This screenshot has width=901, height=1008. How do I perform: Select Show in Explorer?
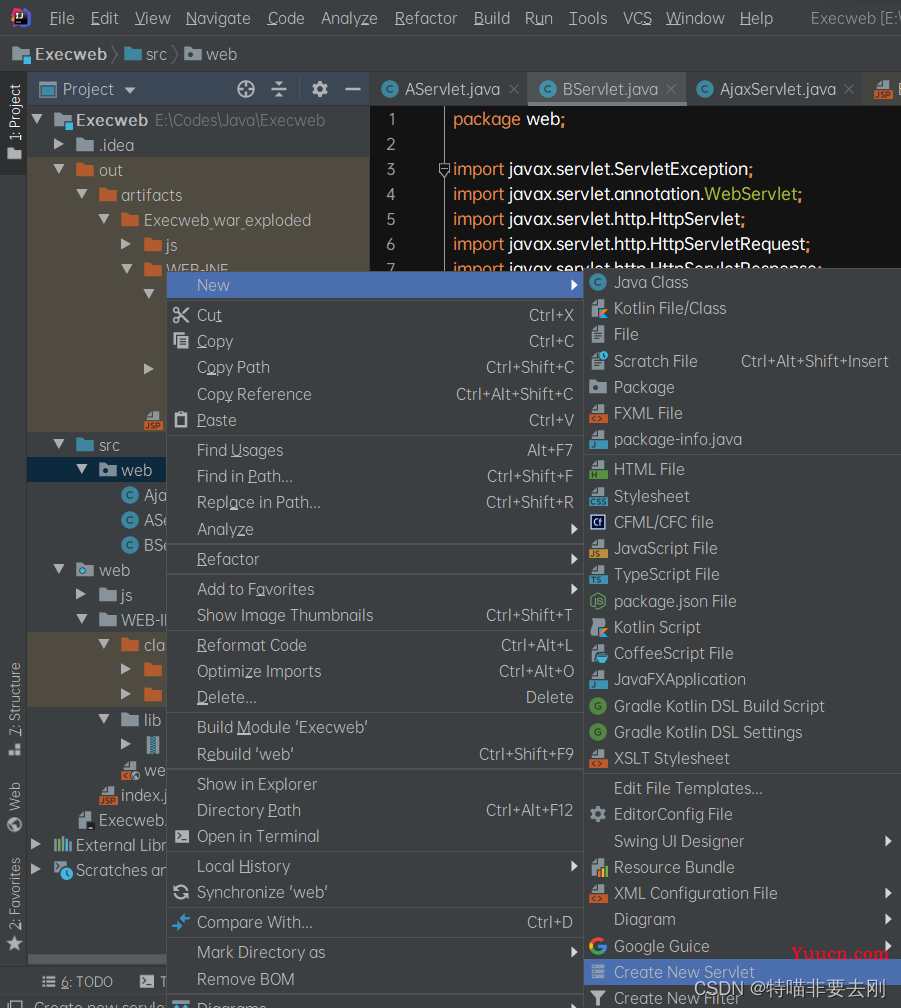[x=375, y=784]
